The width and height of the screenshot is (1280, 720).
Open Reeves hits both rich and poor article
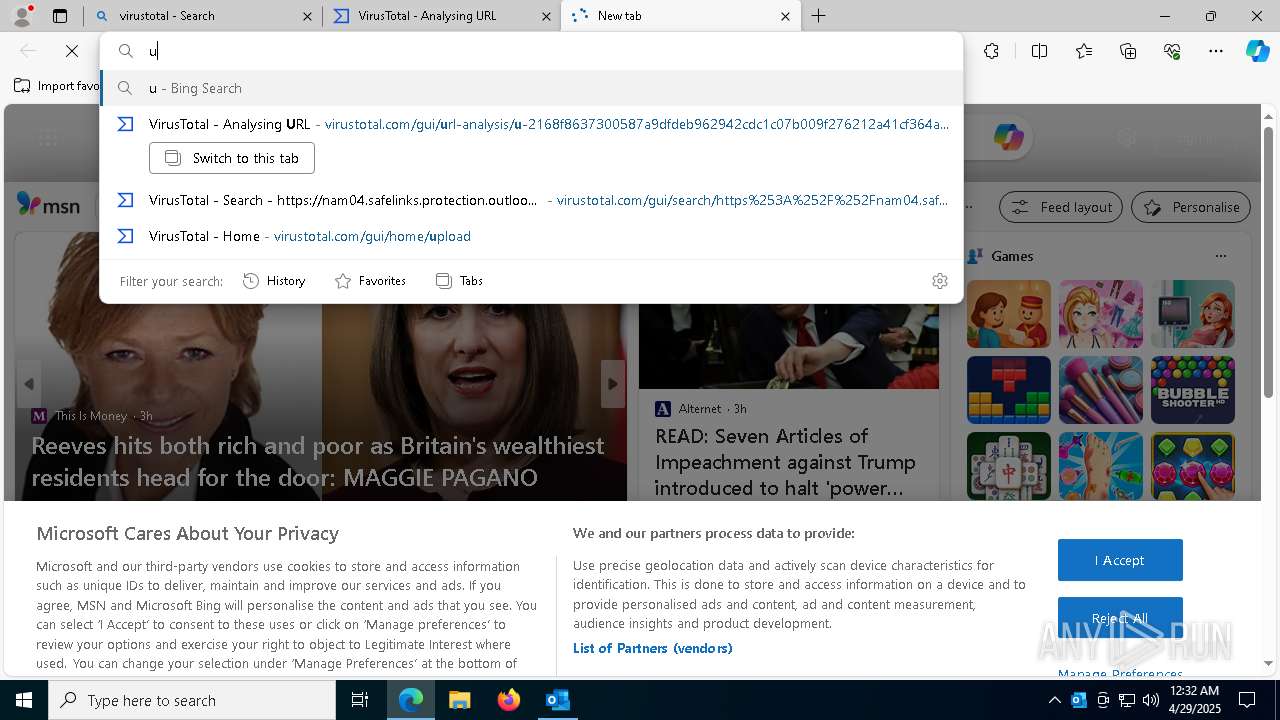coord(318,461)
